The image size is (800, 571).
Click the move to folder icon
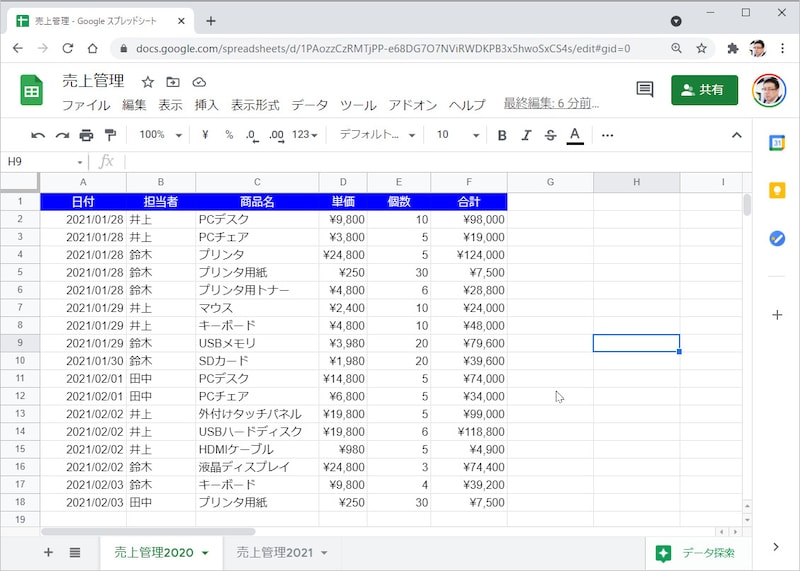click(173, 82)
